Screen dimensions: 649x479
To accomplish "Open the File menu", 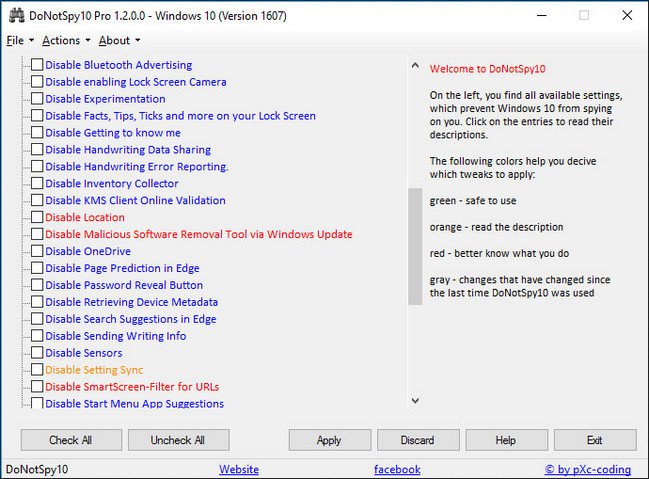I will pos(20,41).
